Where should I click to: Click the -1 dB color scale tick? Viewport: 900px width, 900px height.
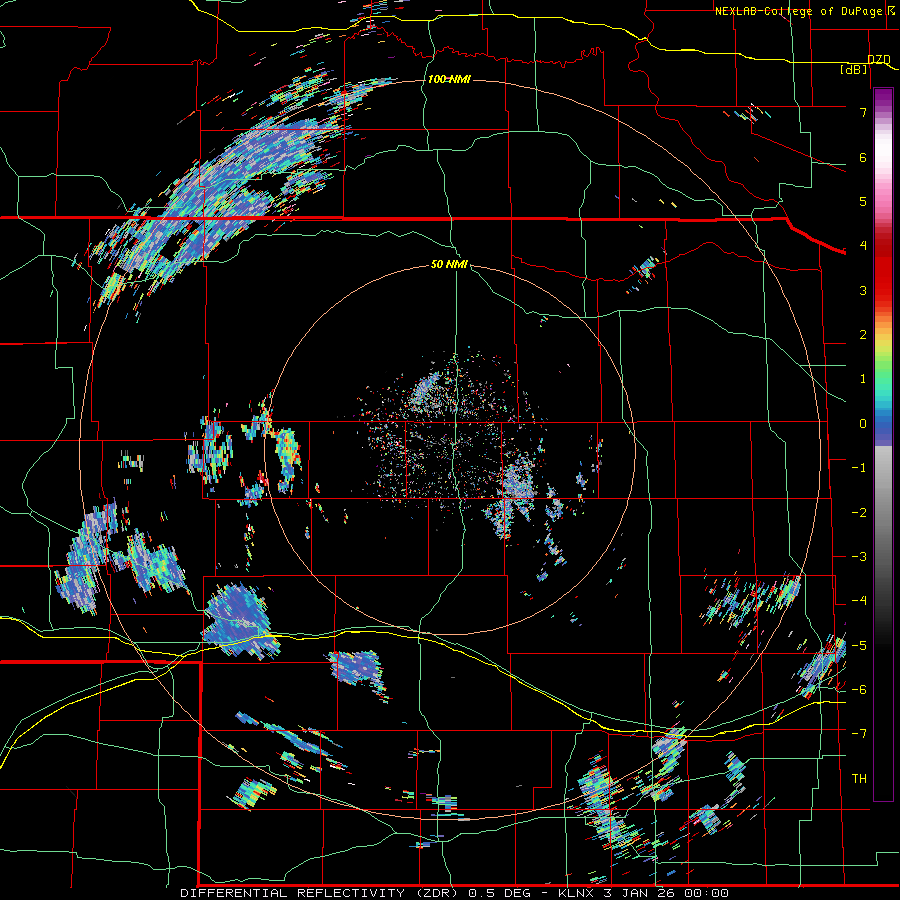(859, 468)
